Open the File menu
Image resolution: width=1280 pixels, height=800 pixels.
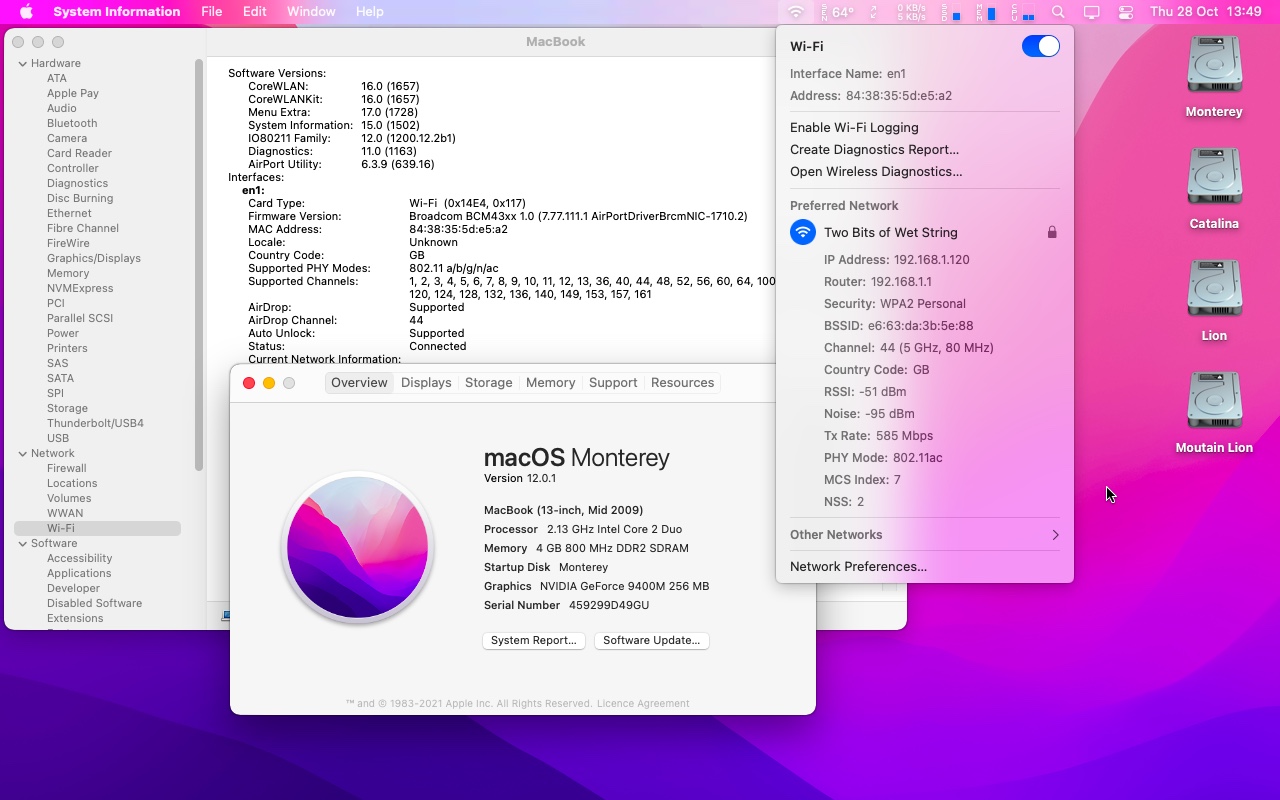click(x=212, y=12)
